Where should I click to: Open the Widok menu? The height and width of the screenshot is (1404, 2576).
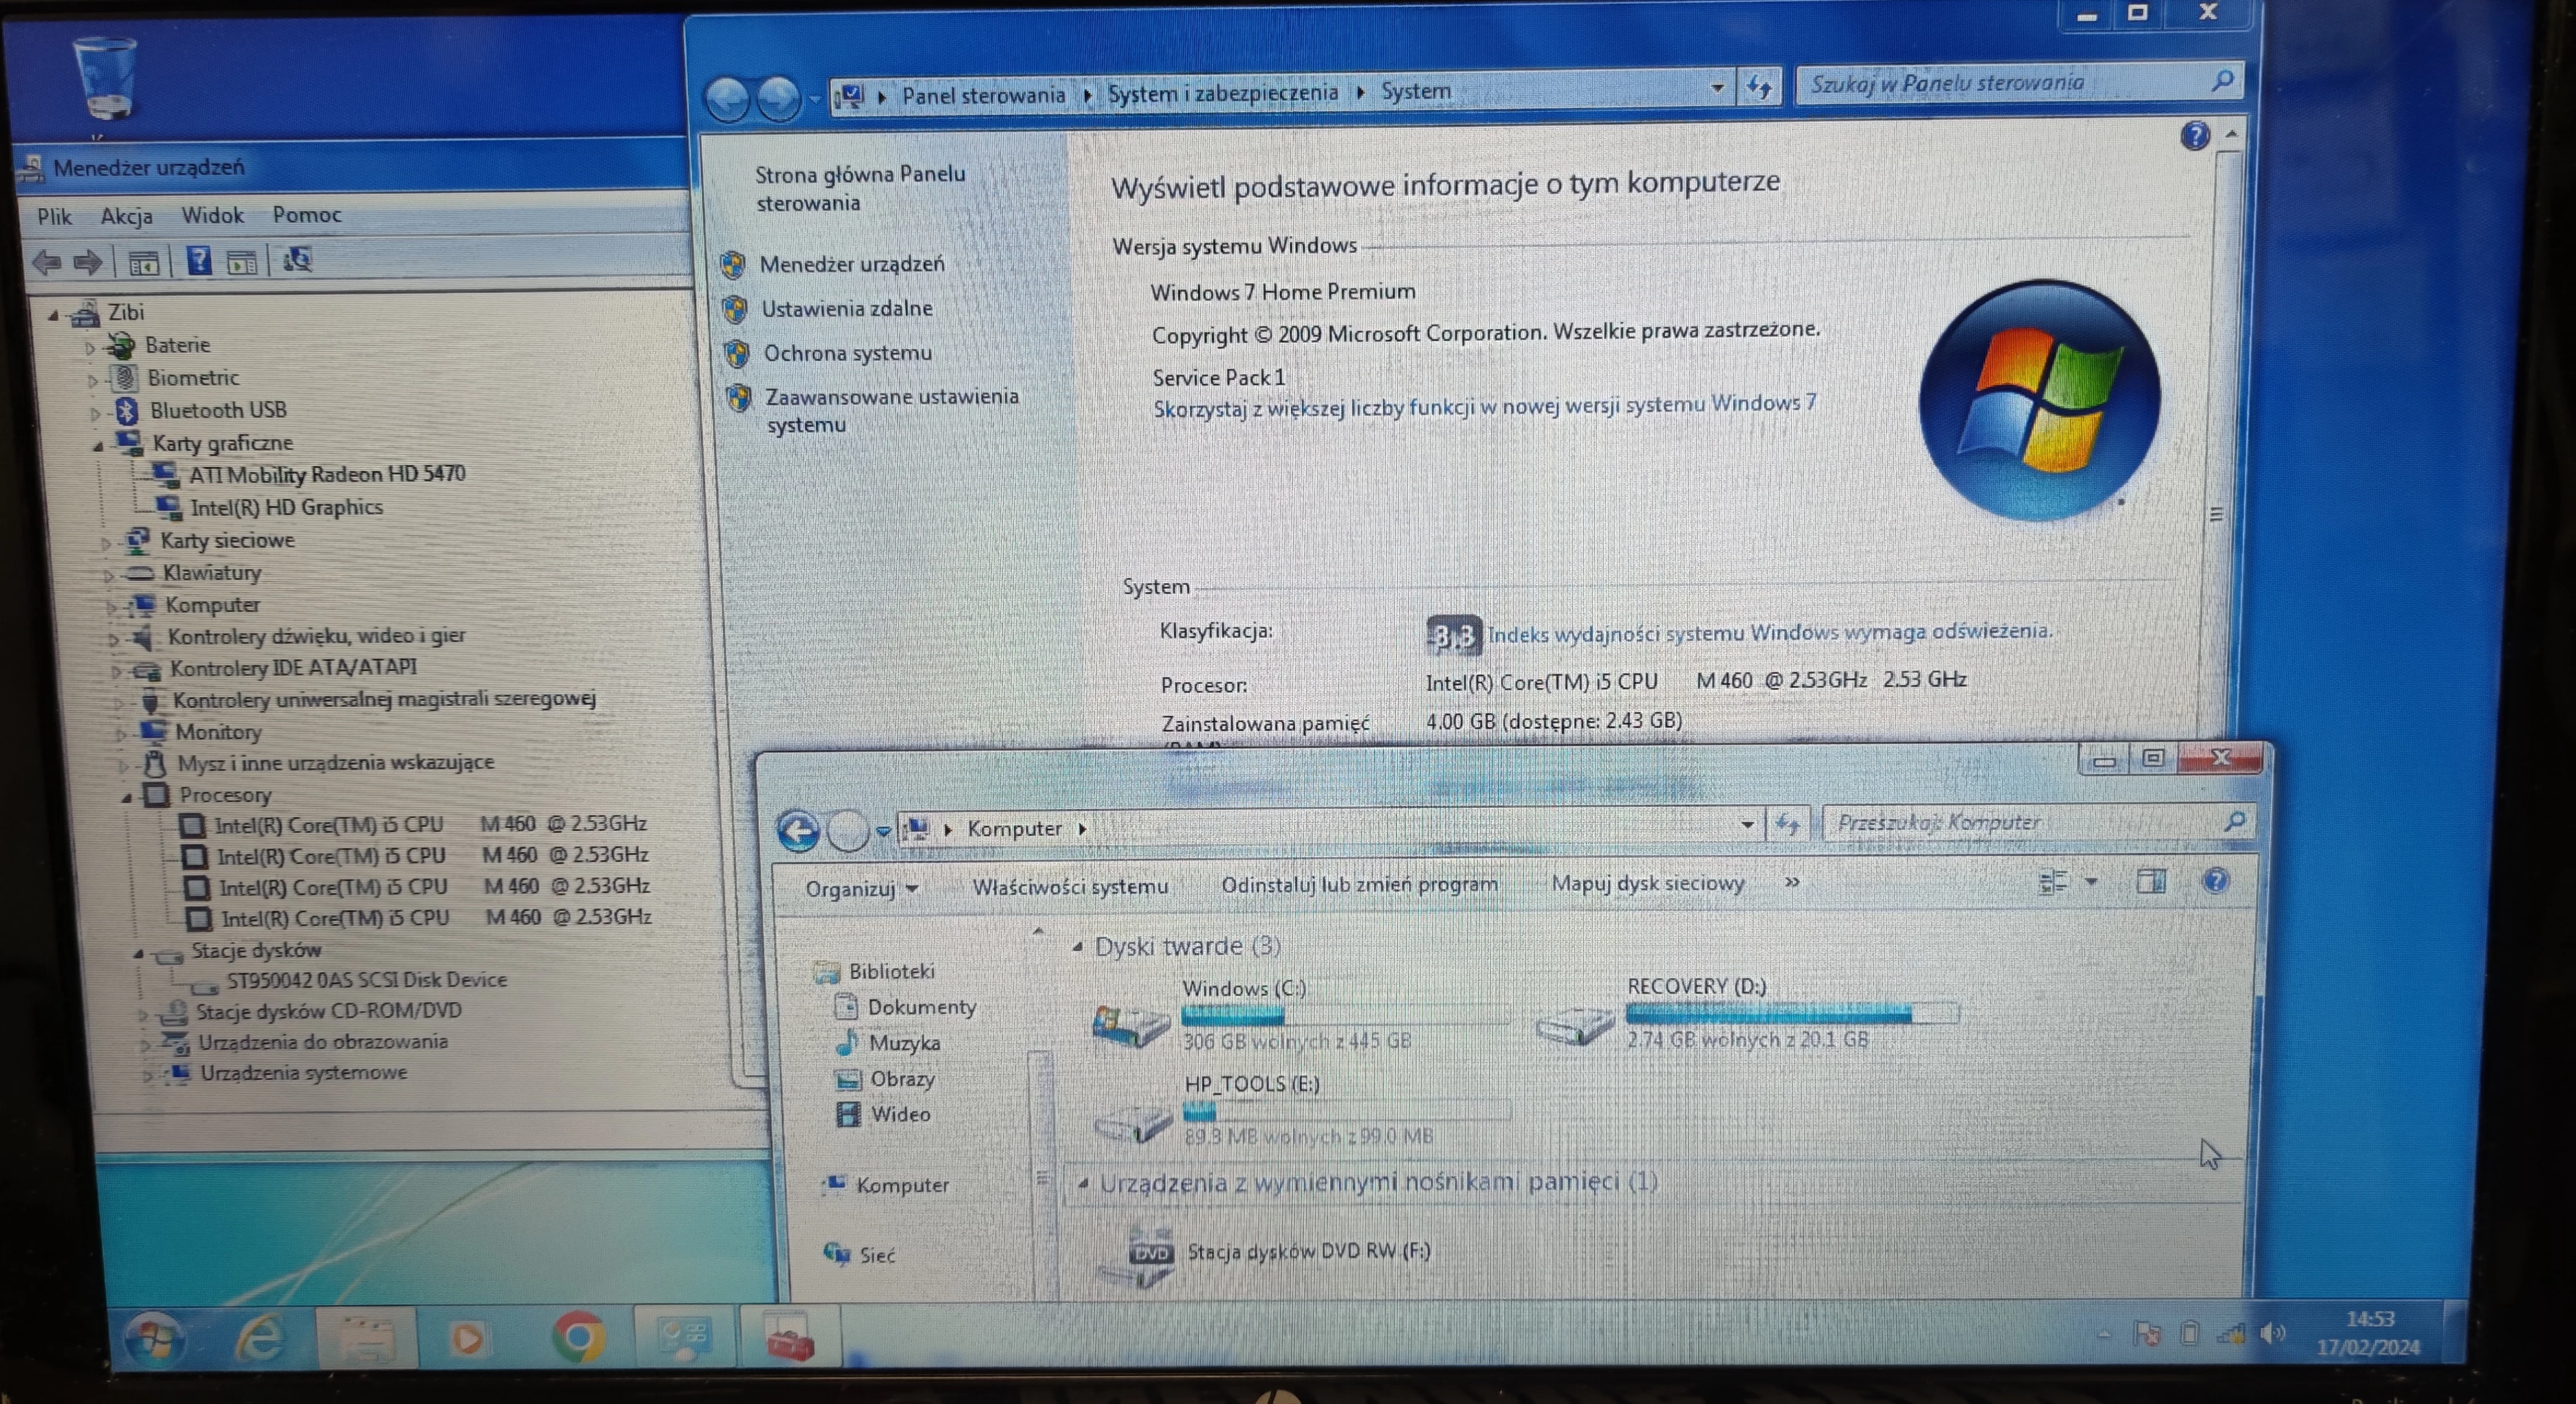point(213,215)
